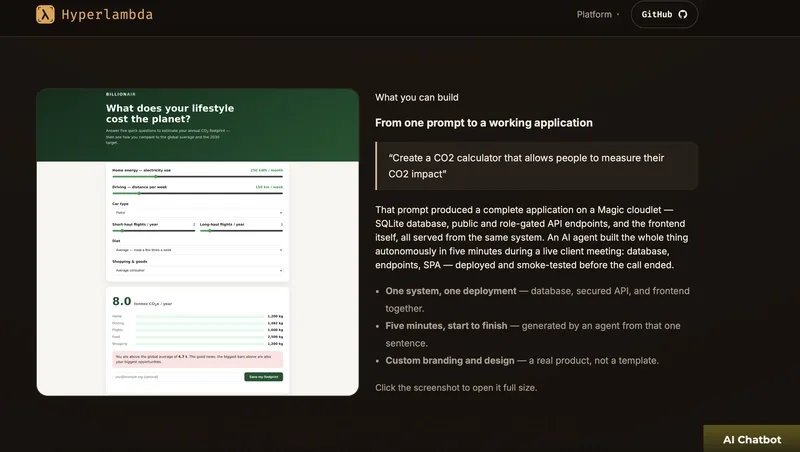Click bullet 'Five minutes, start to finish'
This screenshot has height=452, width=800.
(533, 334)
